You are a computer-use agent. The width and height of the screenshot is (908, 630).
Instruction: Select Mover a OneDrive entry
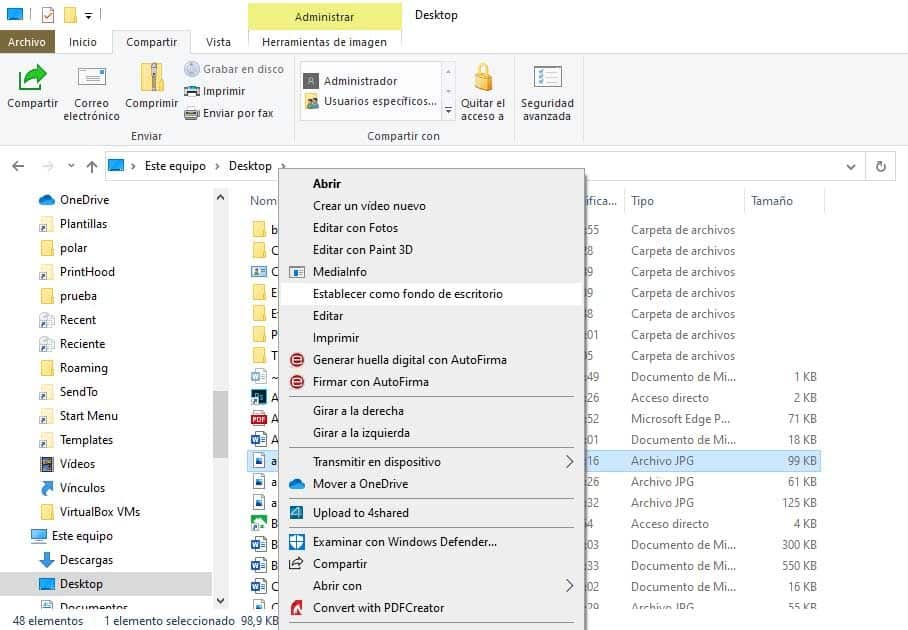(431, 484)
